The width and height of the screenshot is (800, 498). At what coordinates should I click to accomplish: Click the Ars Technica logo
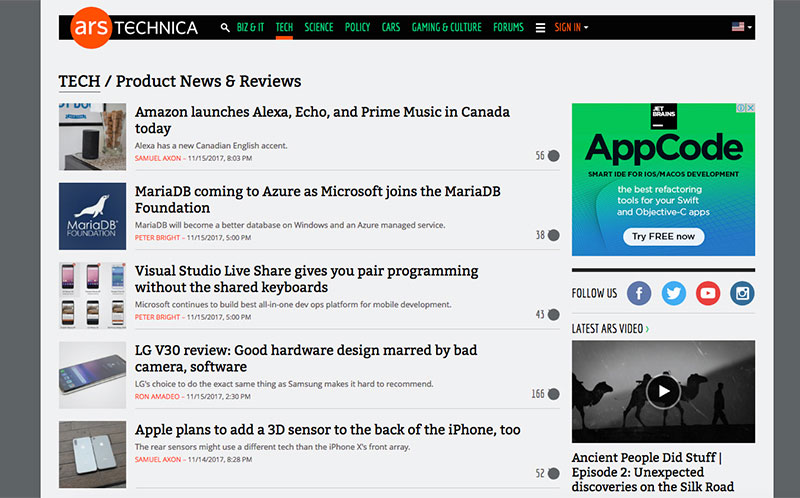[134, 28]
